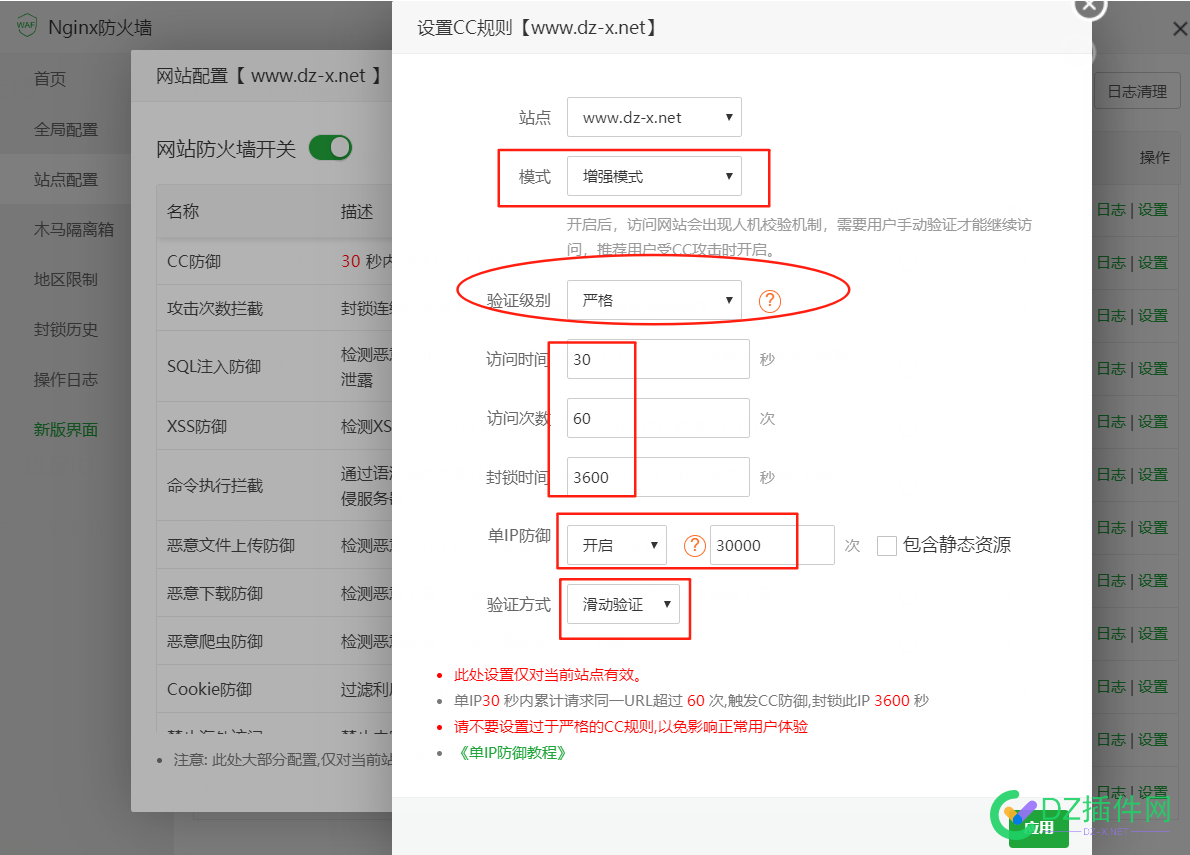Click the 访问次数 input field
The image size is (1190, 855).
(x=658, y=418)
